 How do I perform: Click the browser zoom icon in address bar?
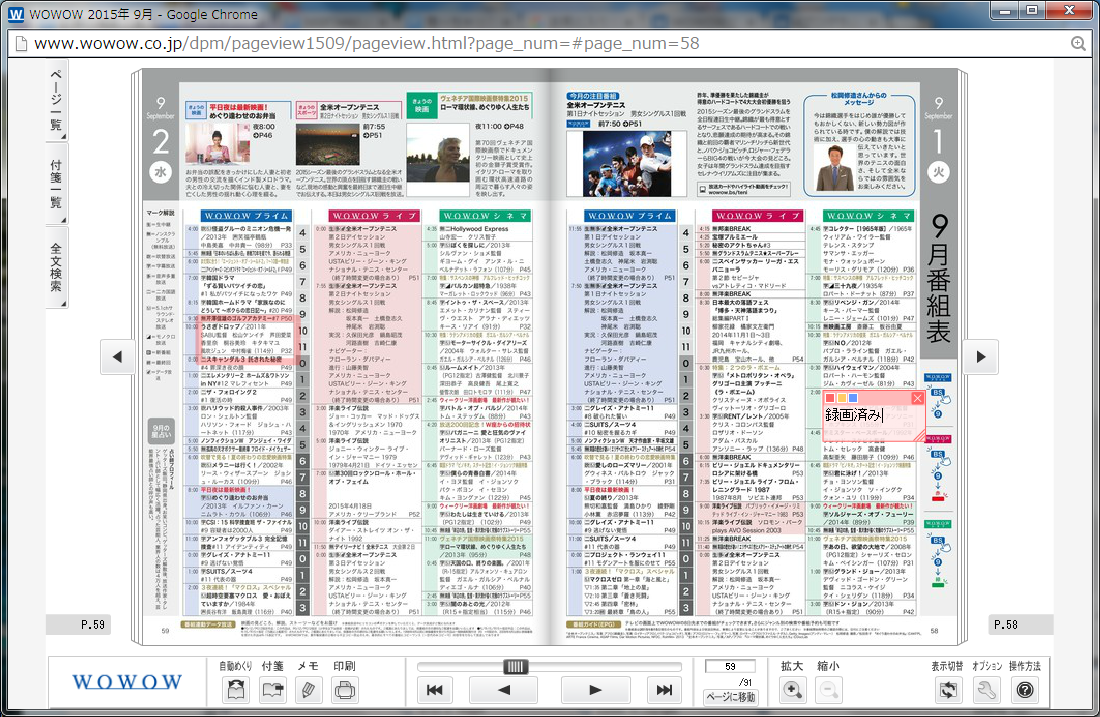(x=1078, y=43)
